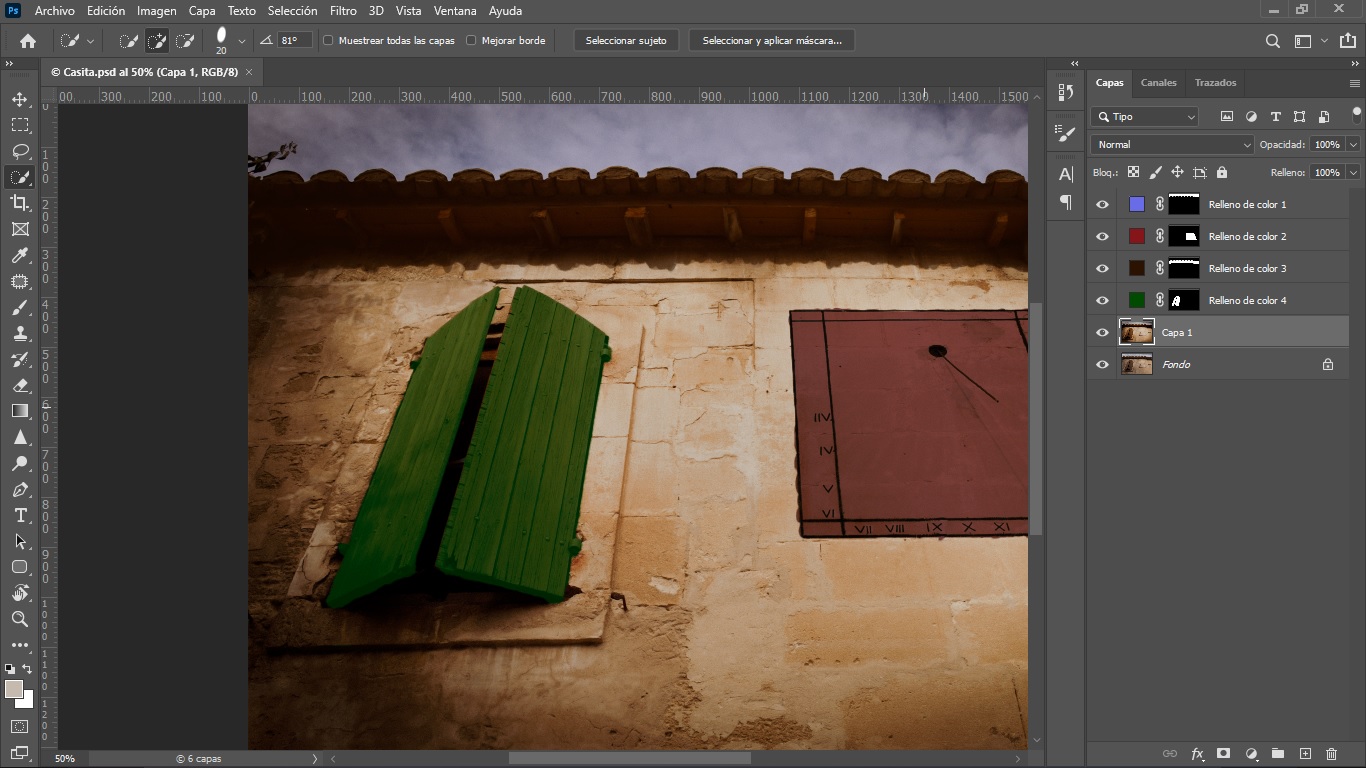1366x768 pixels.
Task: Click Seleccionar y aplicar máscara button
Action: point(772,41)
